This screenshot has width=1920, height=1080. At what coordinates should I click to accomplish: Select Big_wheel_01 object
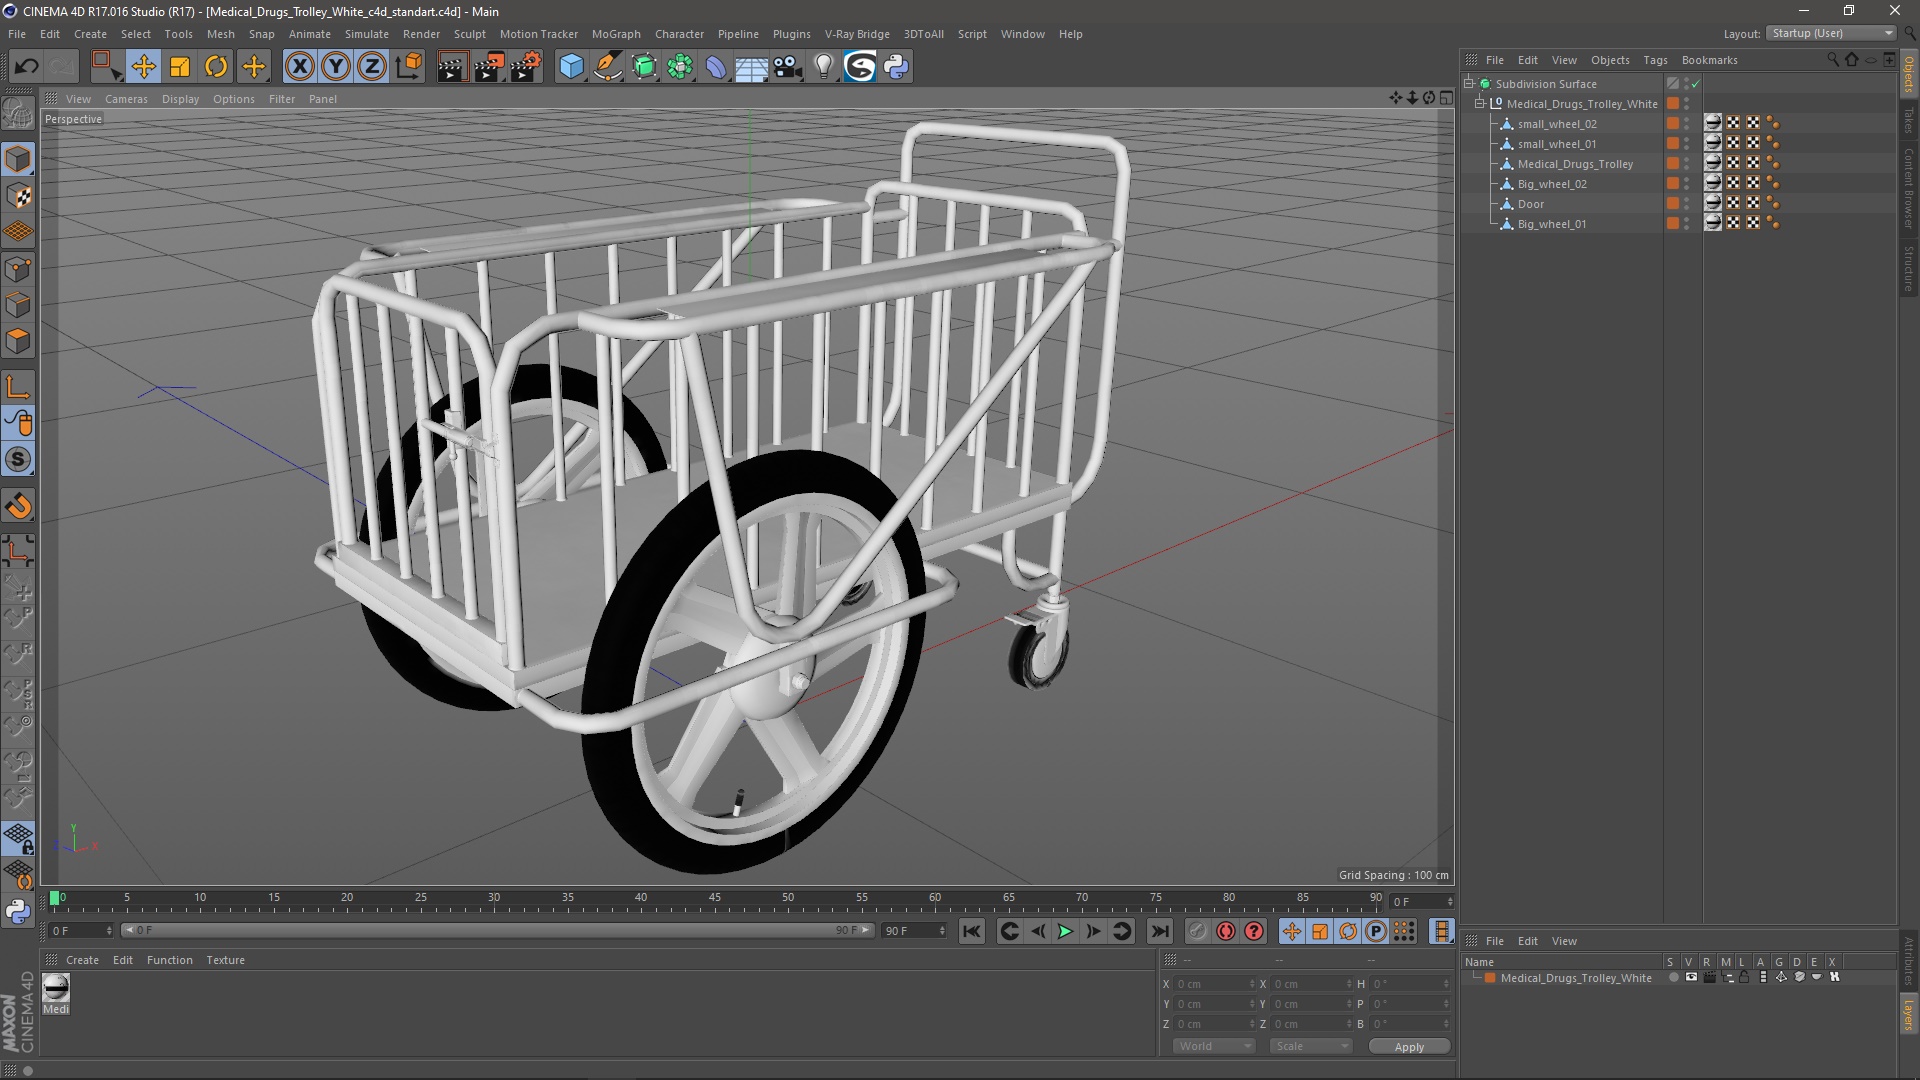[x=1551, y=224]
